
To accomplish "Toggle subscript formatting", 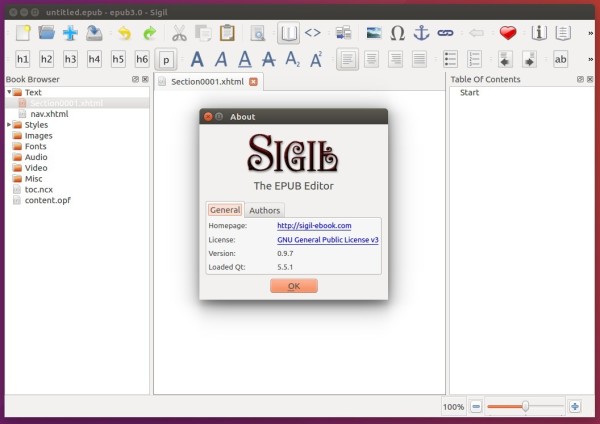I will click(293, 59).
